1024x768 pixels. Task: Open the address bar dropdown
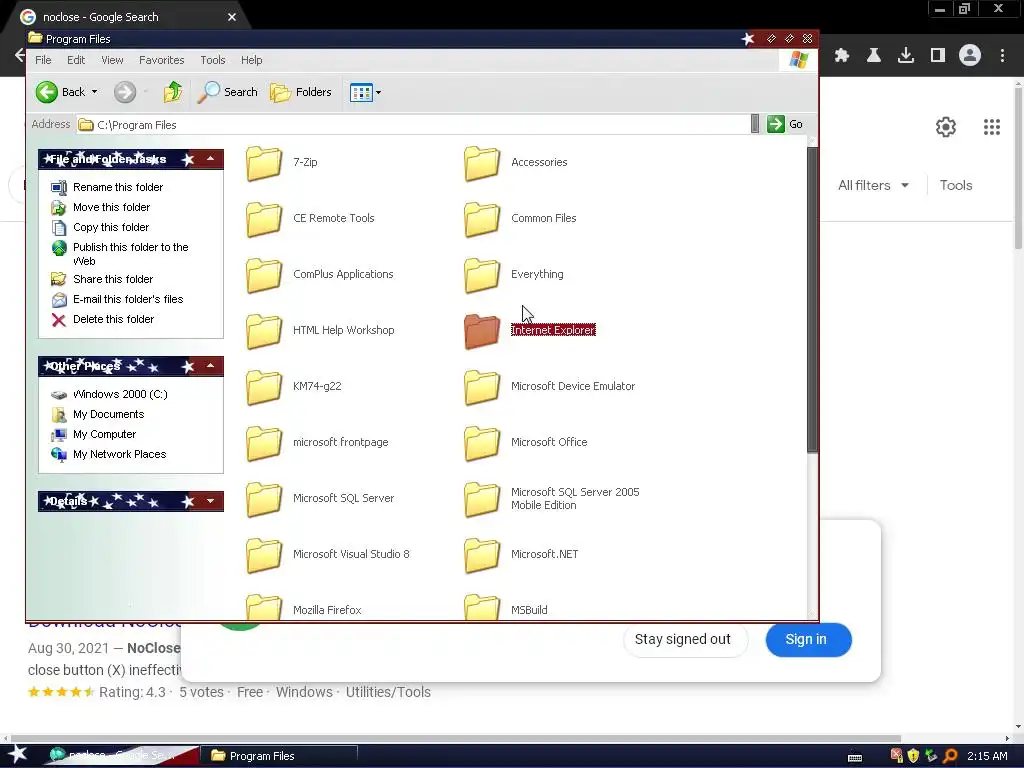pos(755,124)
